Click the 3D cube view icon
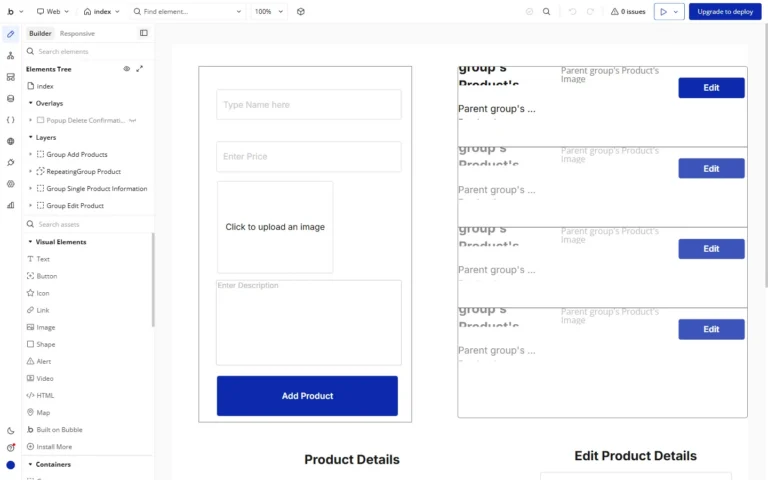The image size is (768, 480). 301,11
